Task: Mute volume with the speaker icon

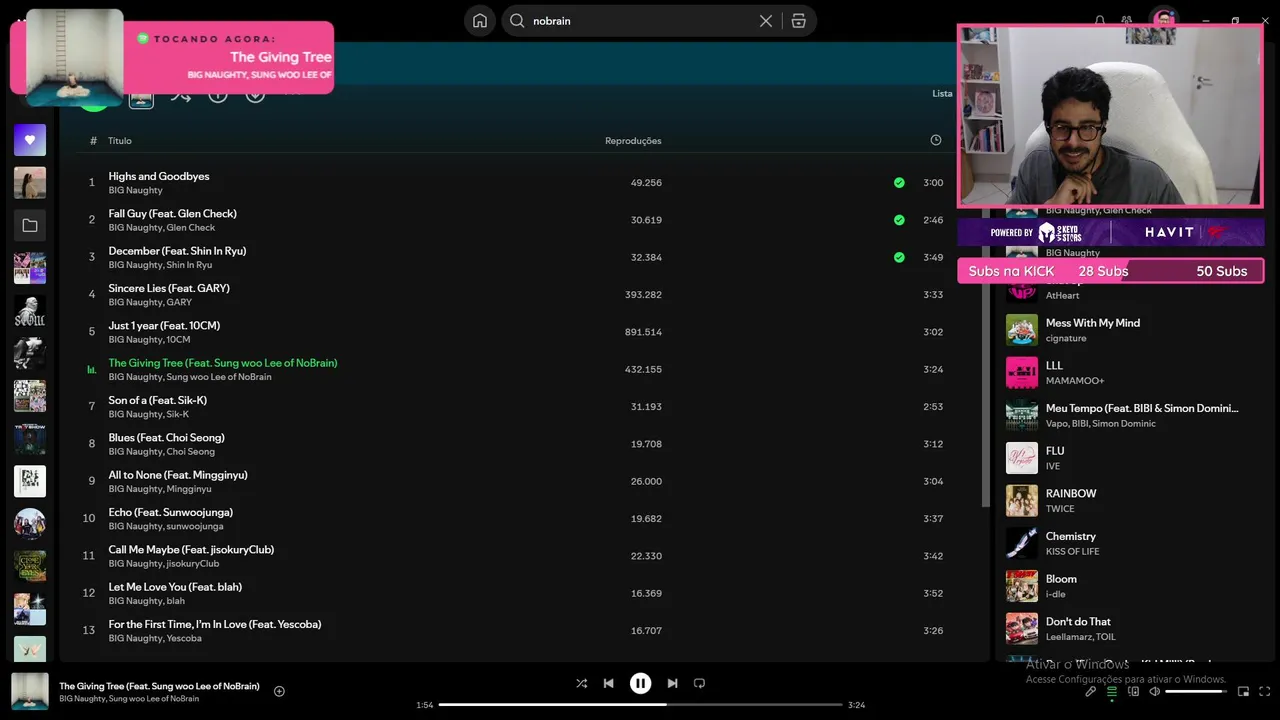Action: click(1154, 692)
